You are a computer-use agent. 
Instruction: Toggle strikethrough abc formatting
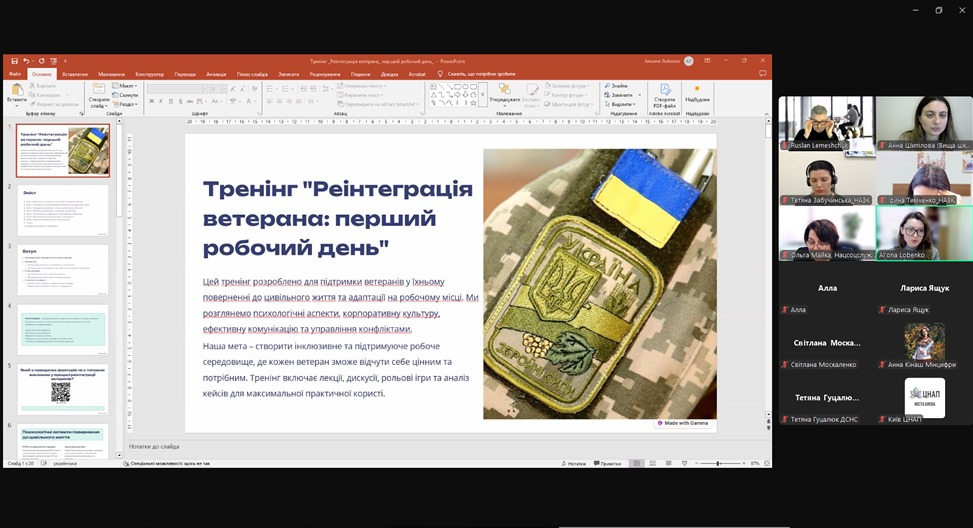coord(190,101)
